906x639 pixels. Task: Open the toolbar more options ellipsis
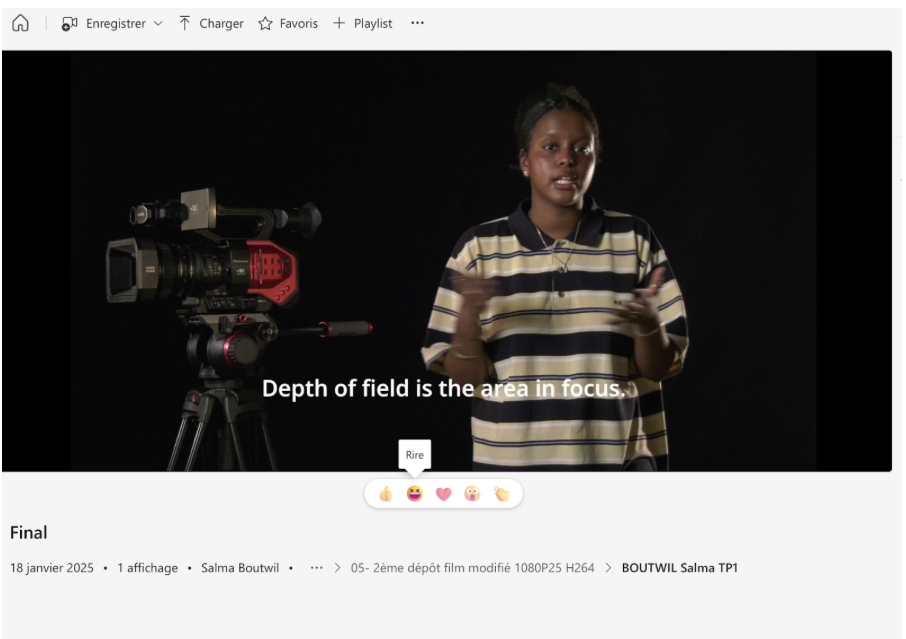click(417, 23)
